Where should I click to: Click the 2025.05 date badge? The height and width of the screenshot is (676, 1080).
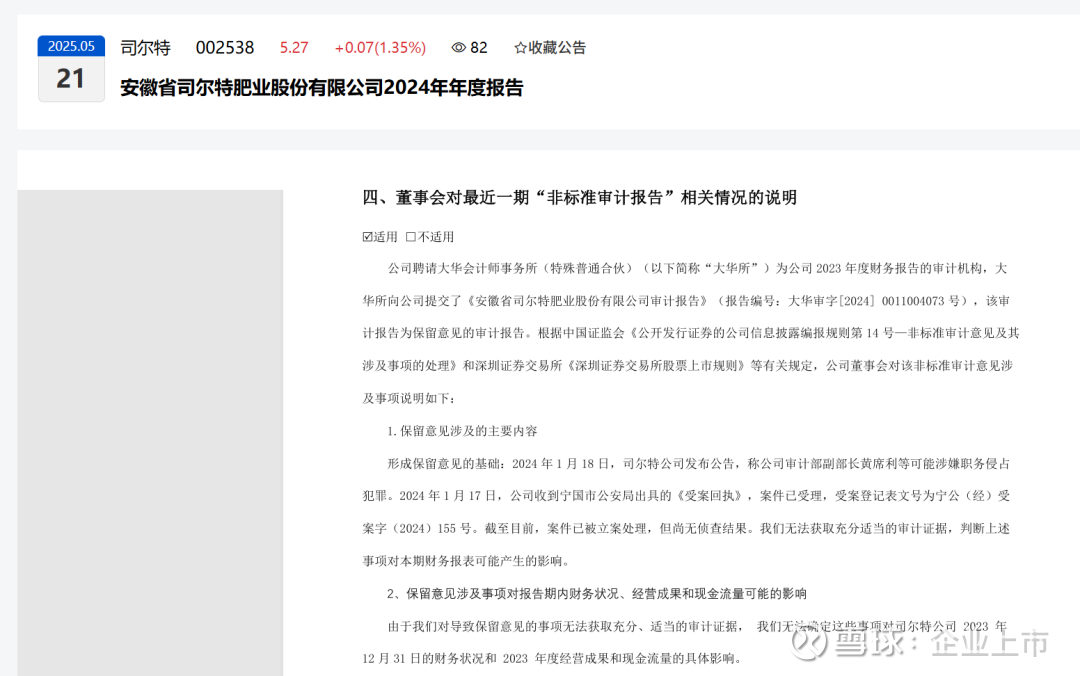coord(71,46)
